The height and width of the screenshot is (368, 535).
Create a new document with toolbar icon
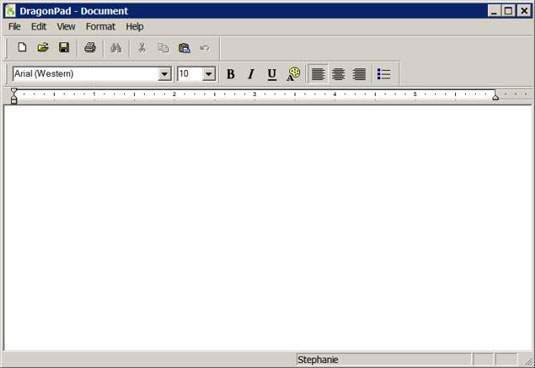point(22,47)
